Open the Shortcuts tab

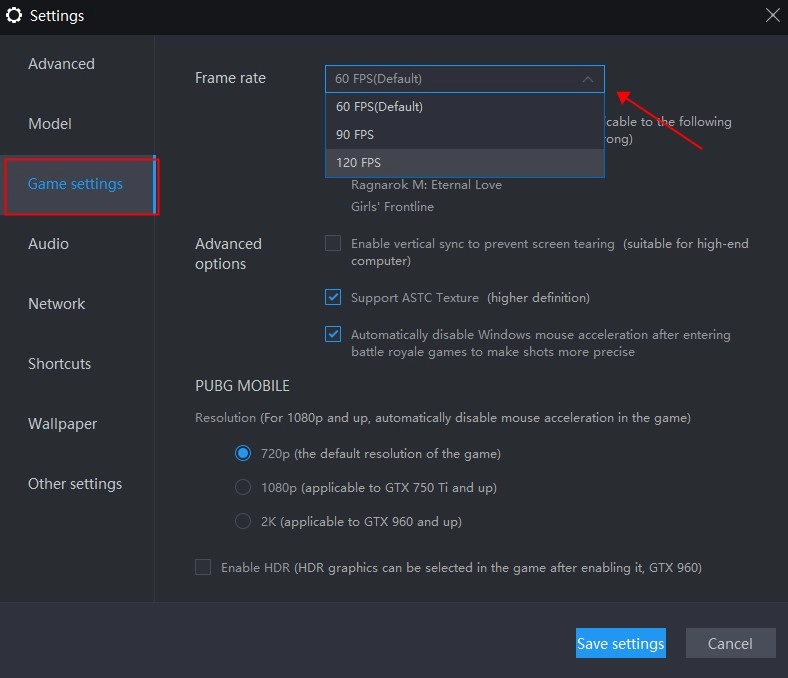[x=59, y=364]
